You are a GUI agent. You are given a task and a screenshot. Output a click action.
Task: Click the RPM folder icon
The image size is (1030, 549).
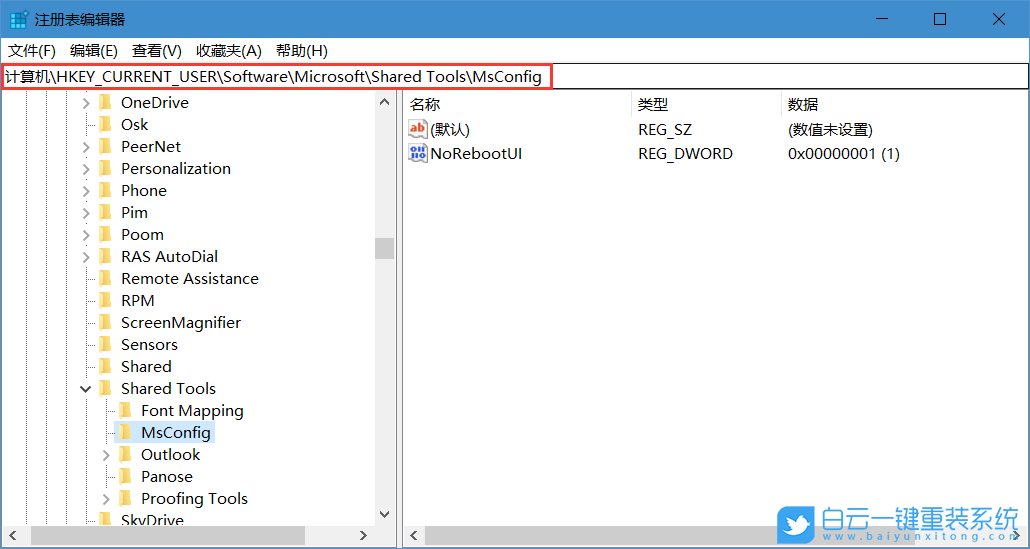tap(105, 301)
